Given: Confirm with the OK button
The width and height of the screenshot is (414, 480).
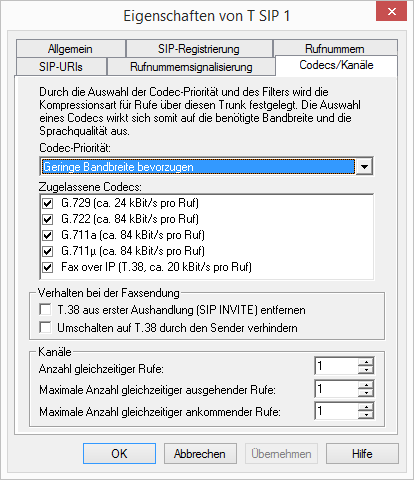Looking at the screenshot, I should [x=119, y=454].
